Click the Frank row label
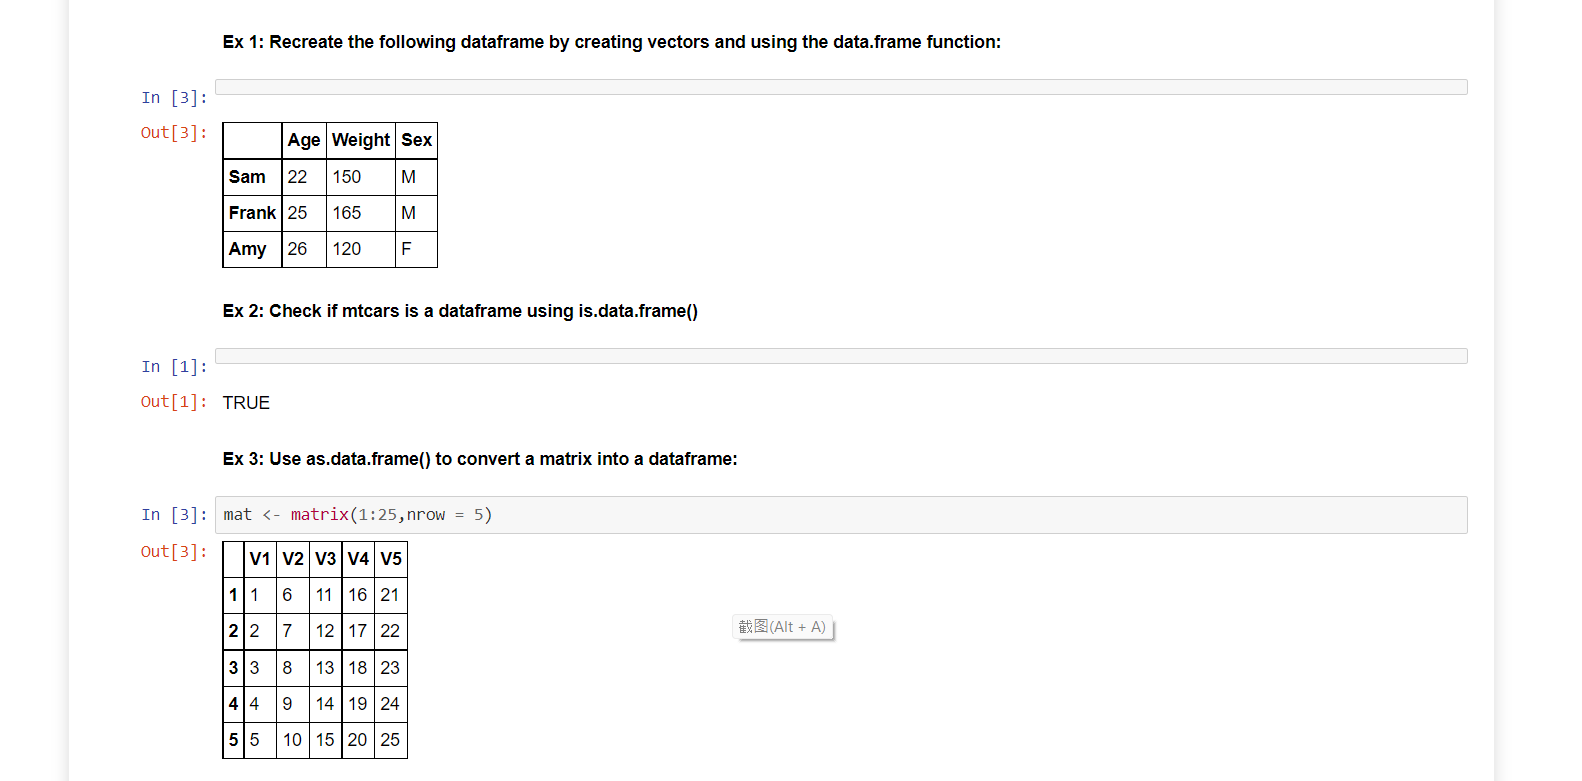1582x781 pixels. click(251, 213)
